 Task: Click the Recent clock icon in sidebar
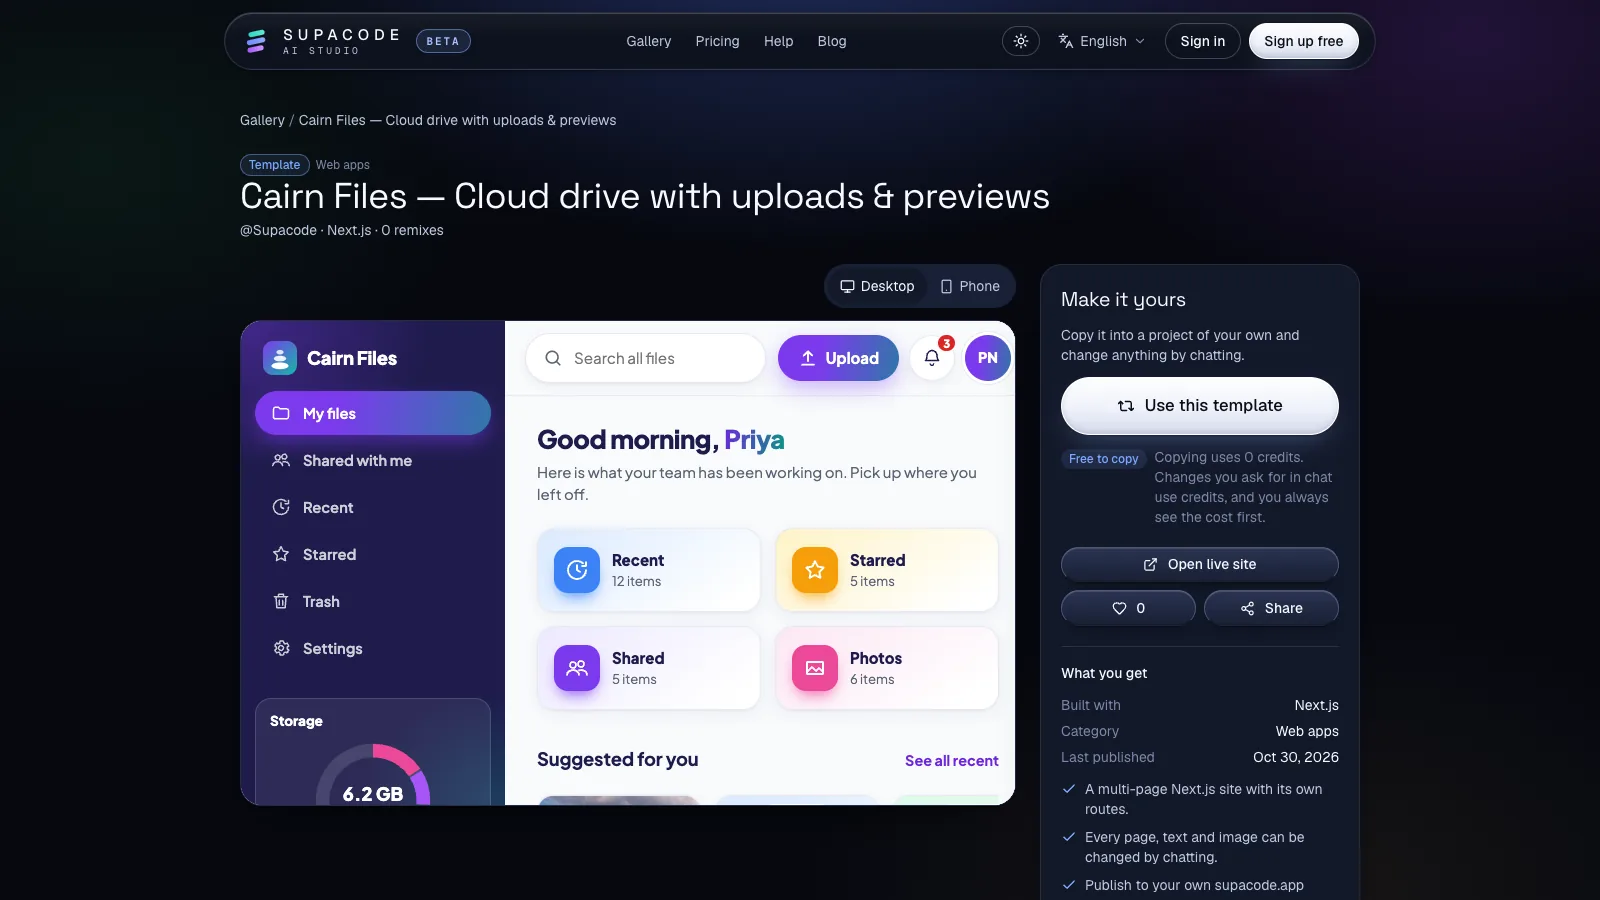click(x=281, y=507)
